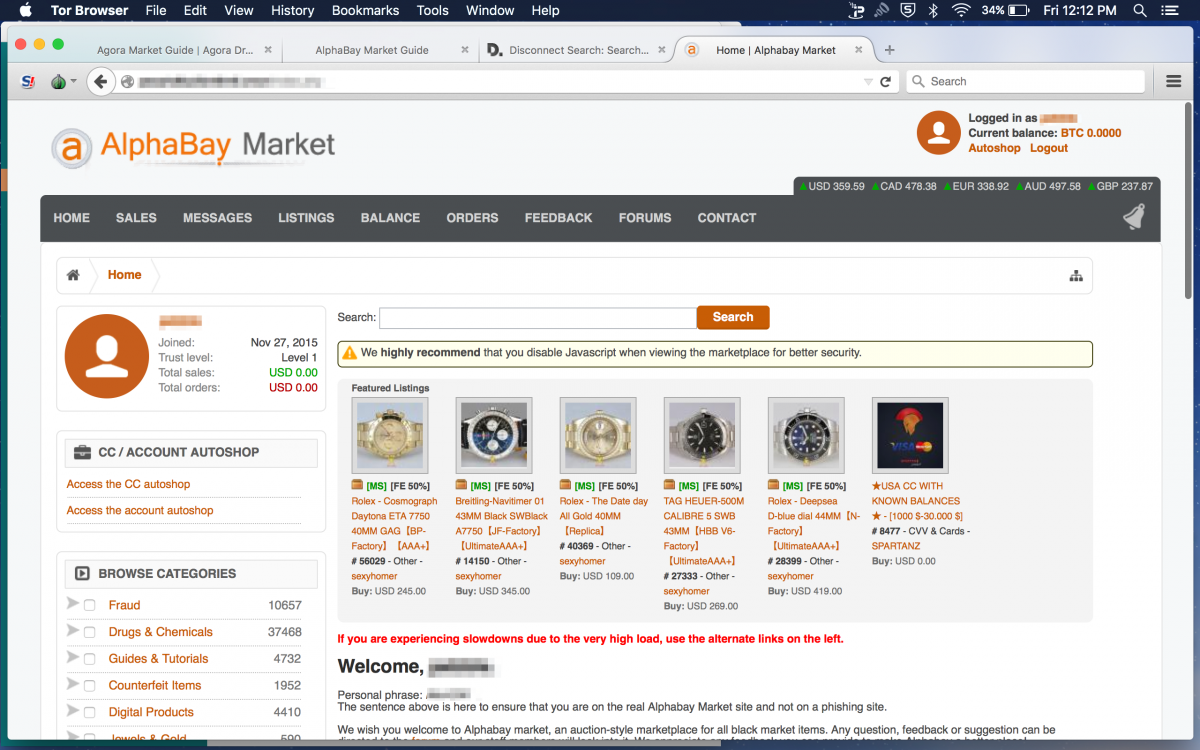Click the home icon in the breadcrumb
Image resolution: width=1200 pixels, height=750 pixels.
point(73,275)
